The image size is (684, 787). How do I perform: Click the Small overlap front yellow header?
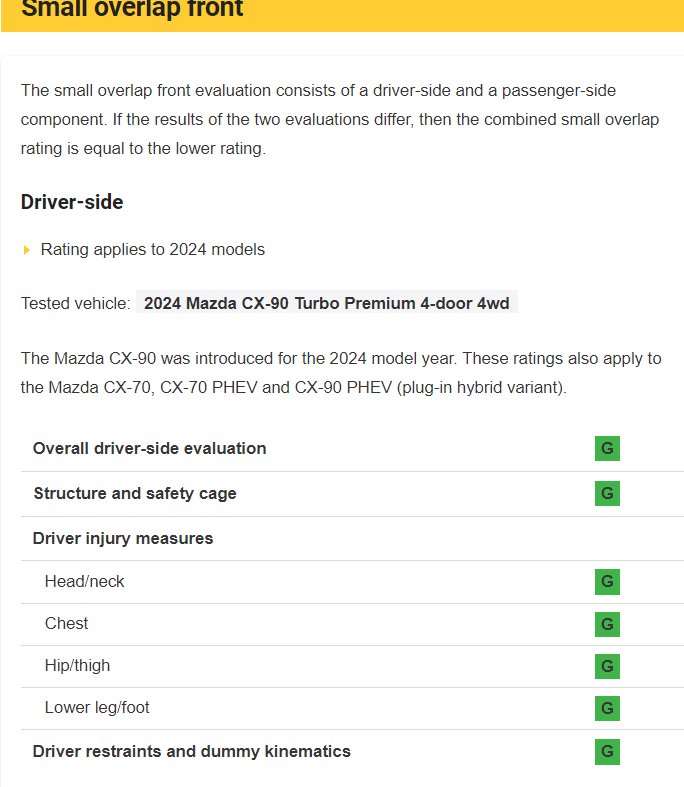click(x=132, y=10)
